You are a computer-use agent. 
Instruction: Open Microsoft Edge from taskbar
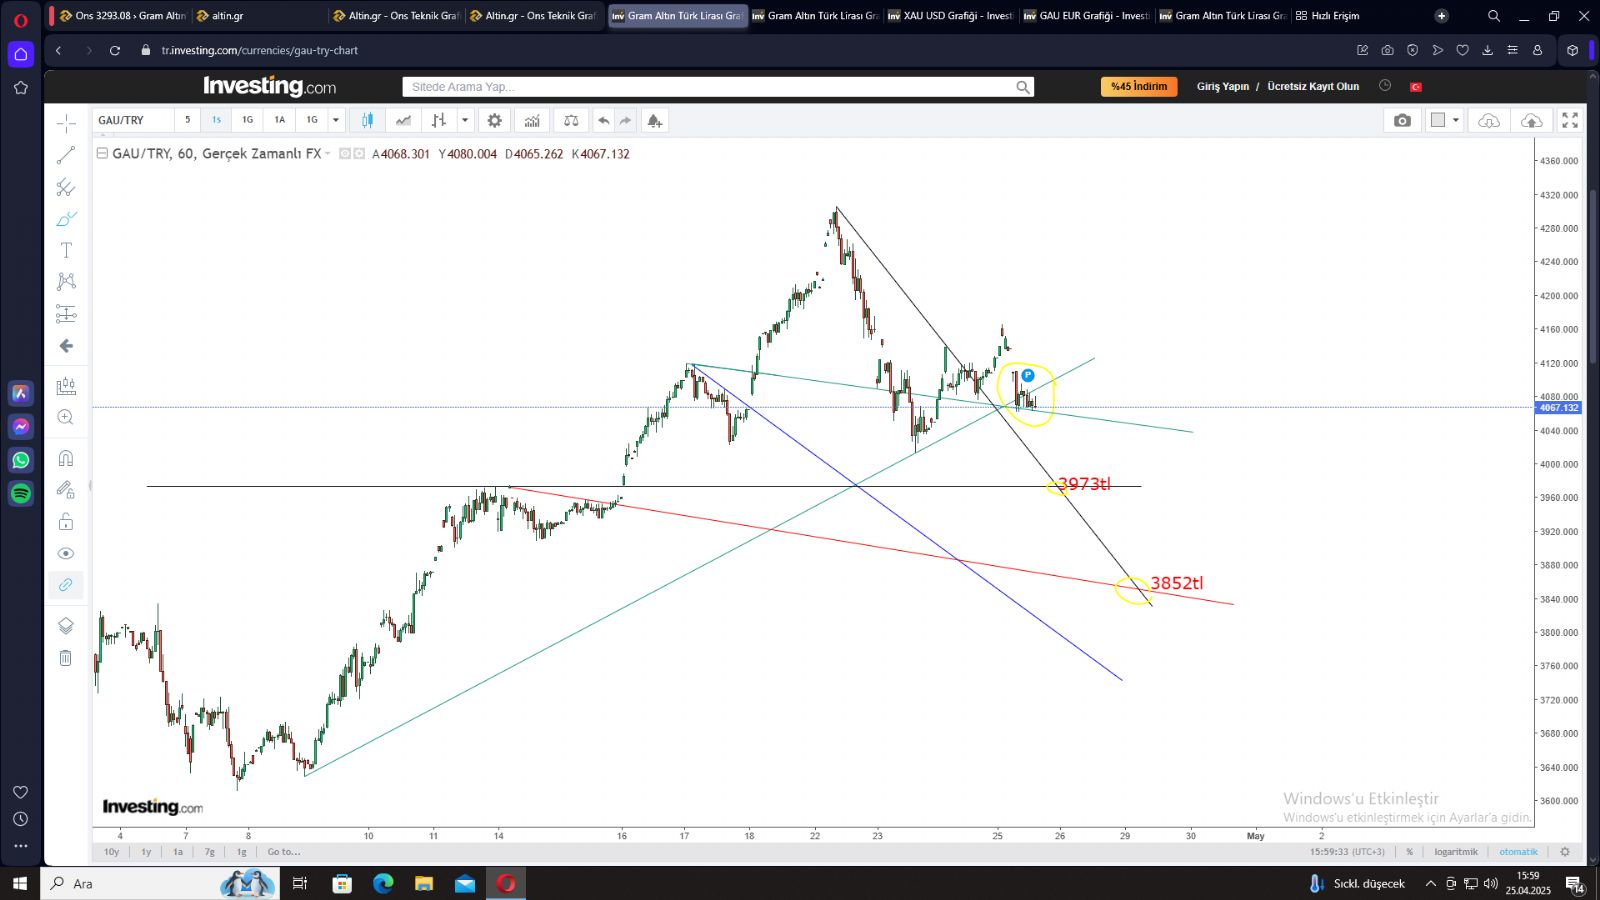click(383, 883)
